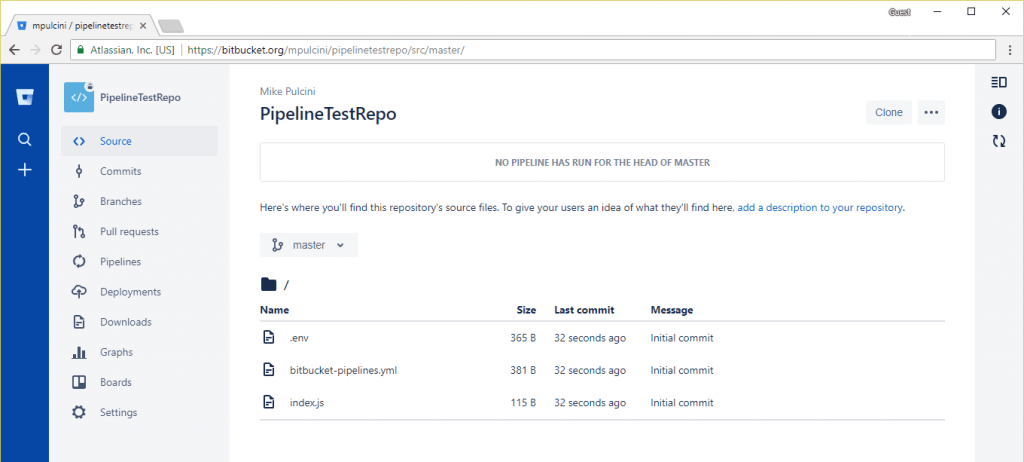Screen dimensions: 1024x462
Task: Go to Commits in the sidebar
Action: tap(120, 171)
